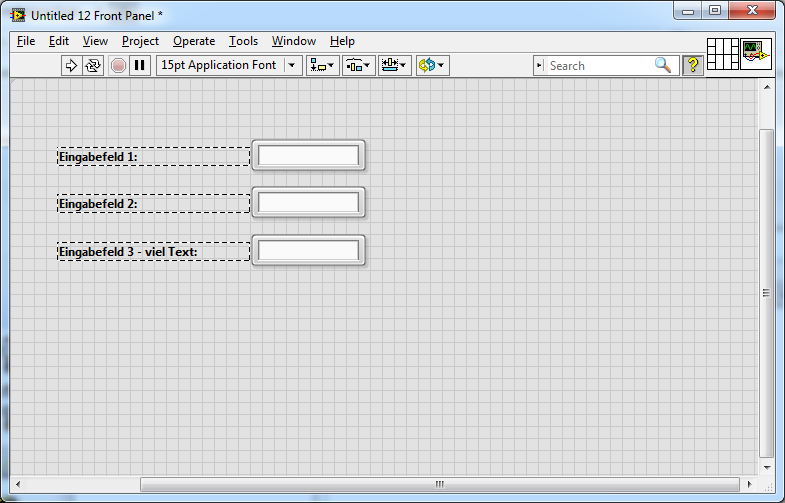
Task: Click the input box beside Eingabefeld 3
Action: 308,250
